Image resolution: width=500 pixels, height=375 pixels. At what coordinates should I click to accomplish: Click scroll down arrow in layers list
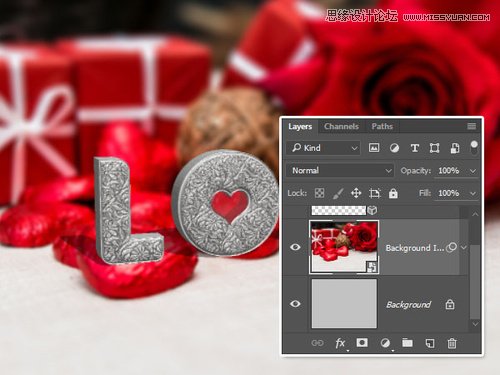tap(475, 324)
